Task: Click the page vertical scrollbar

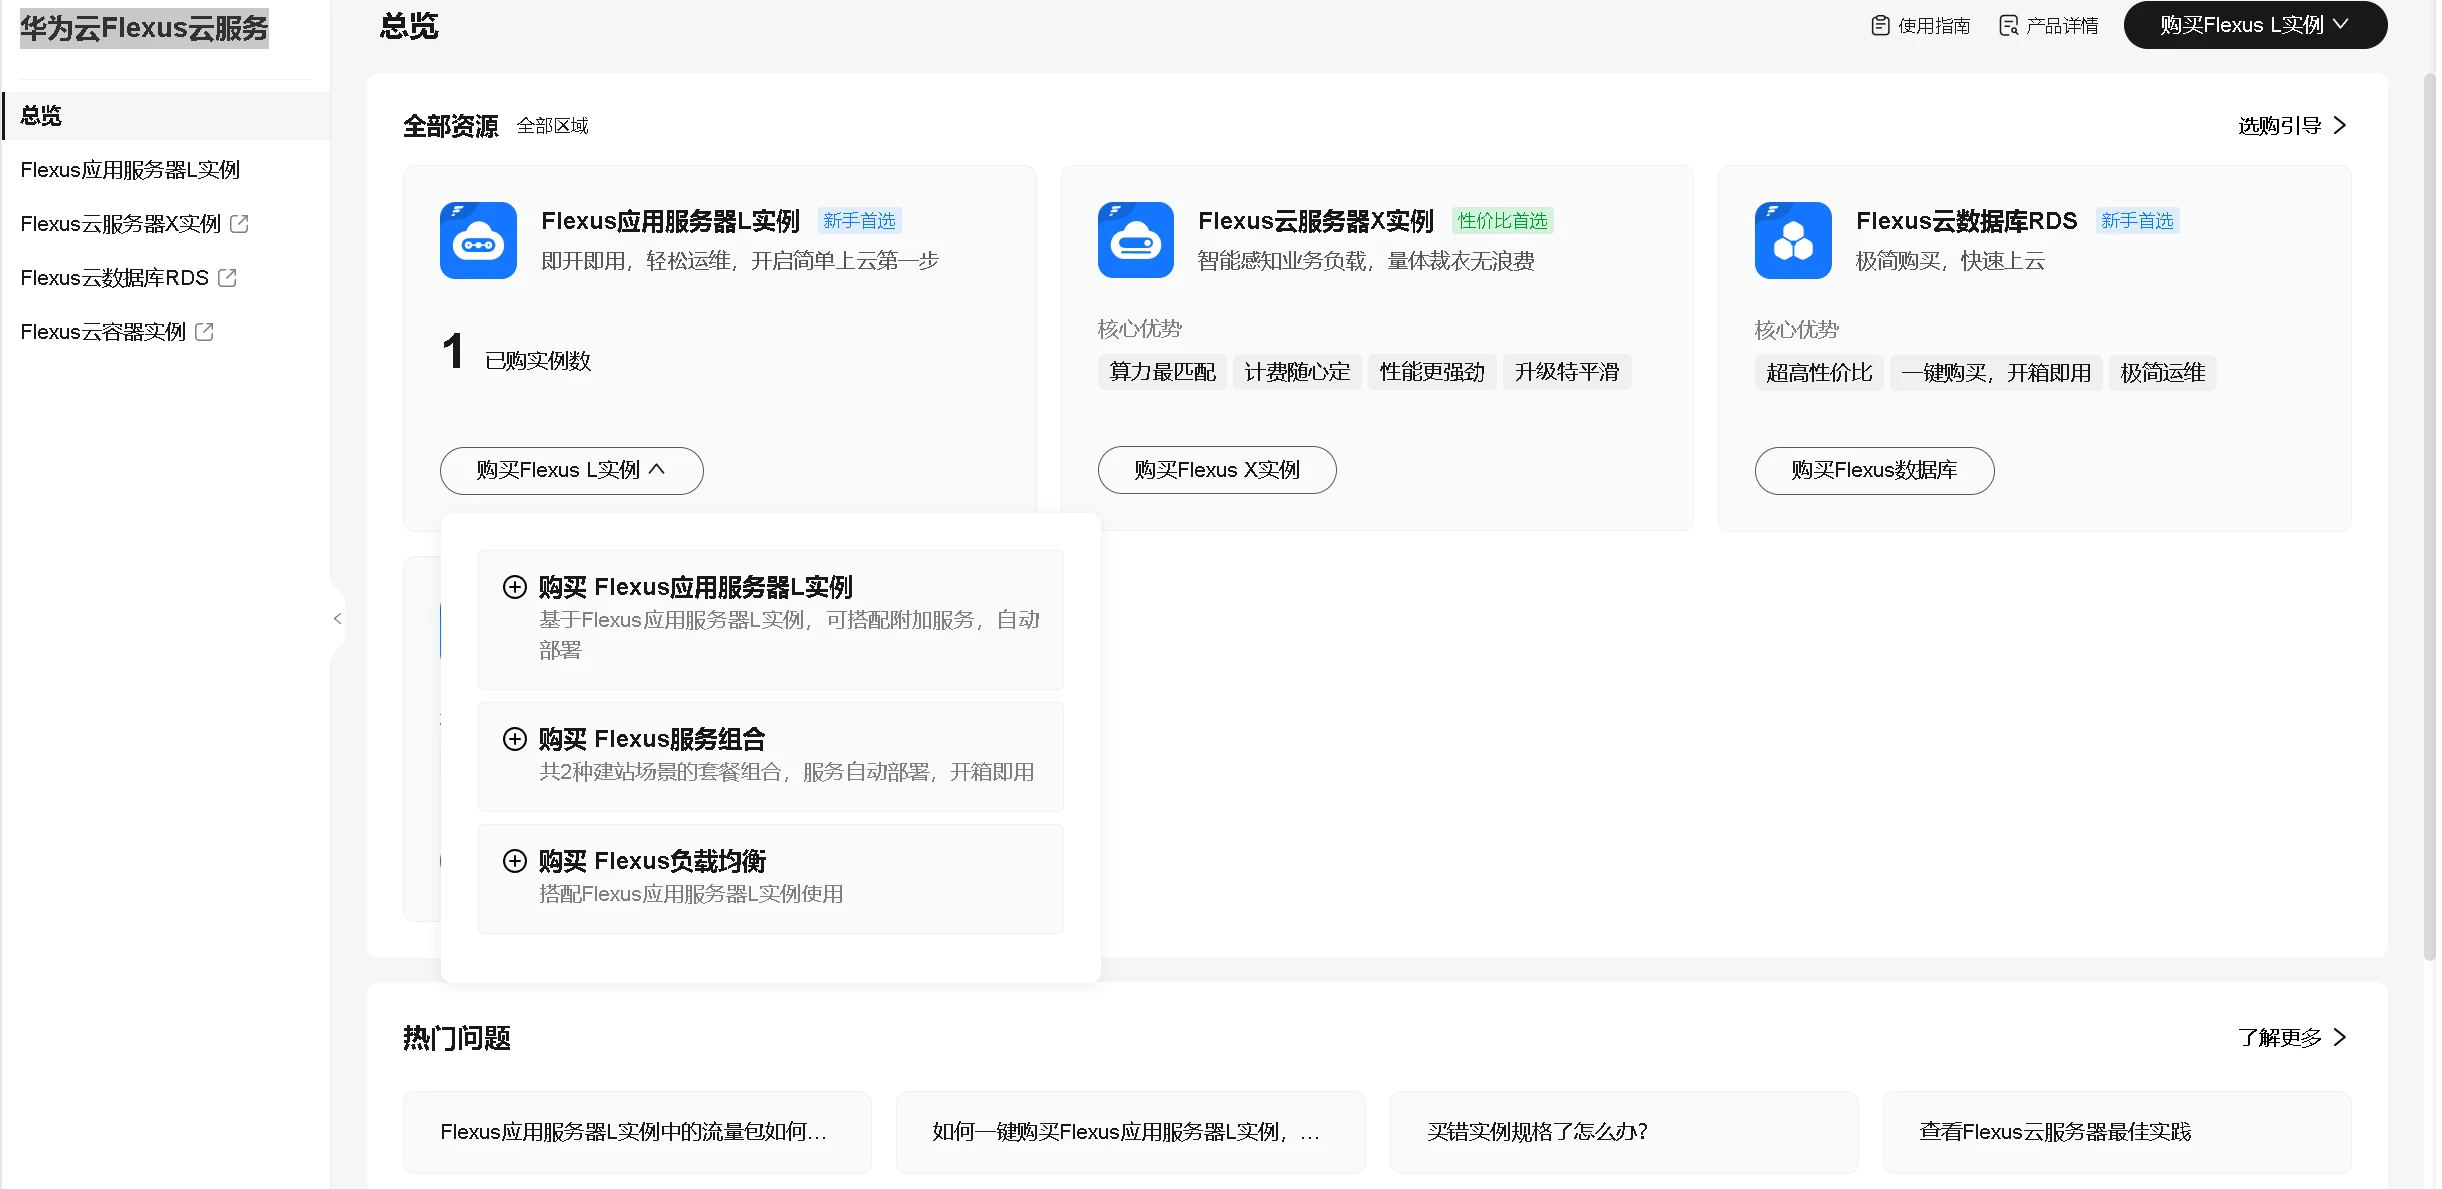Action: click(x=2429, y=515)
